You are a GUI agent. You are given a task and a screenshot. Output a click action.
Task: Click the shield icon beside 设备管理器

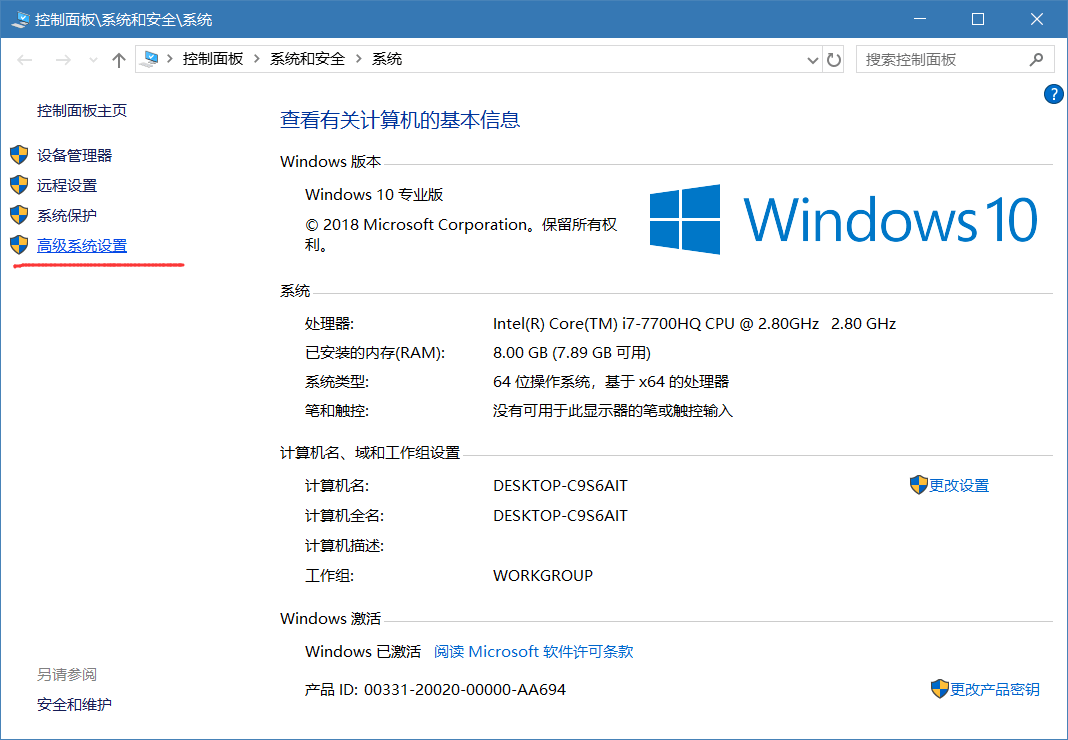pyautogui.click(x=19, y=155)
